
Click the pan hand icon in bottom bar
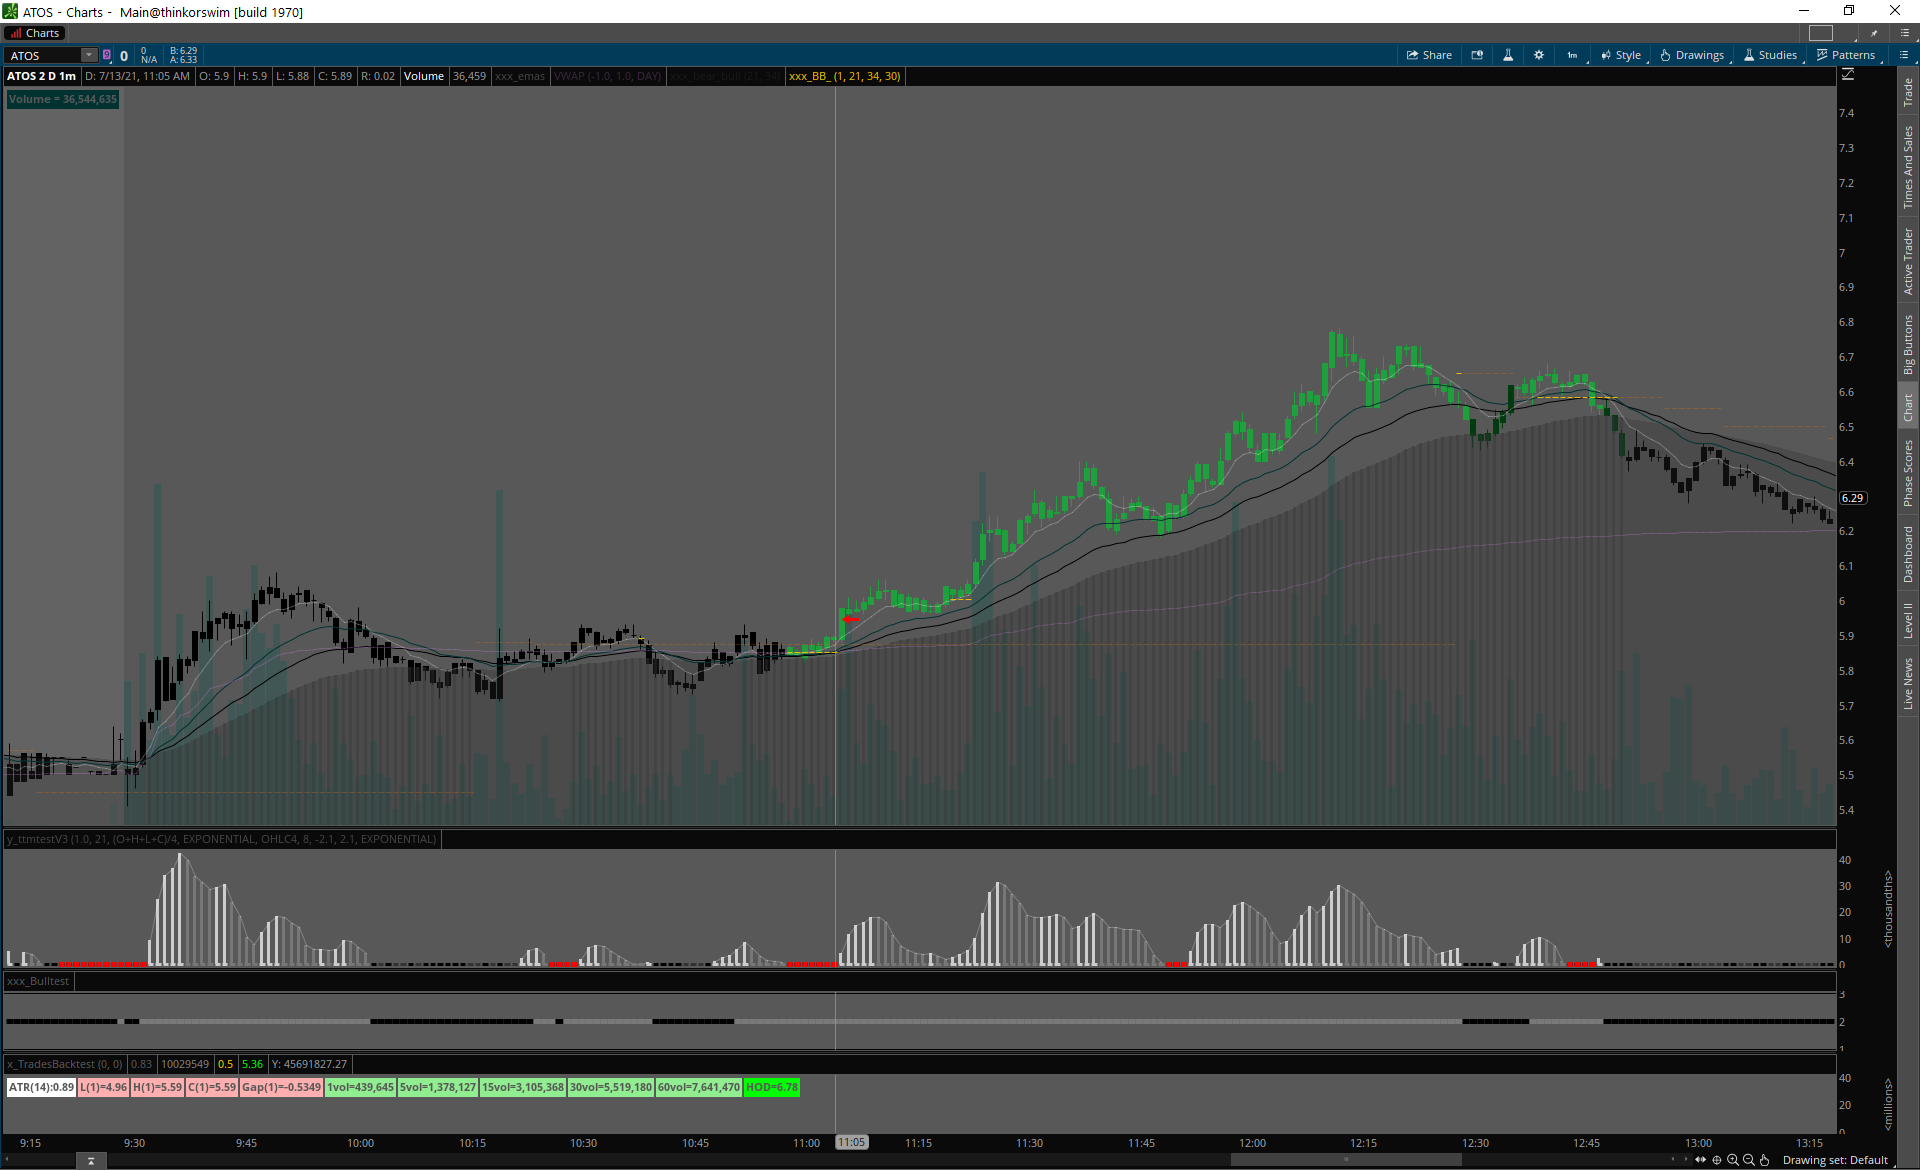[1765, 1160]
